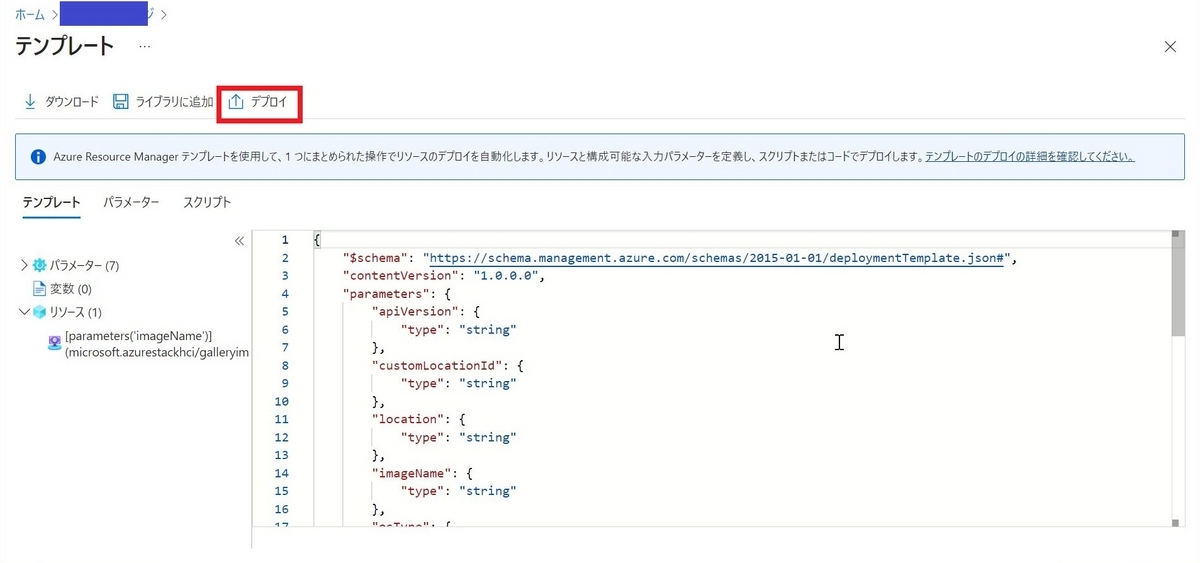Click the info icon in the banner
The width and height of the screenshot is (1200, 563).
(38, 157)
